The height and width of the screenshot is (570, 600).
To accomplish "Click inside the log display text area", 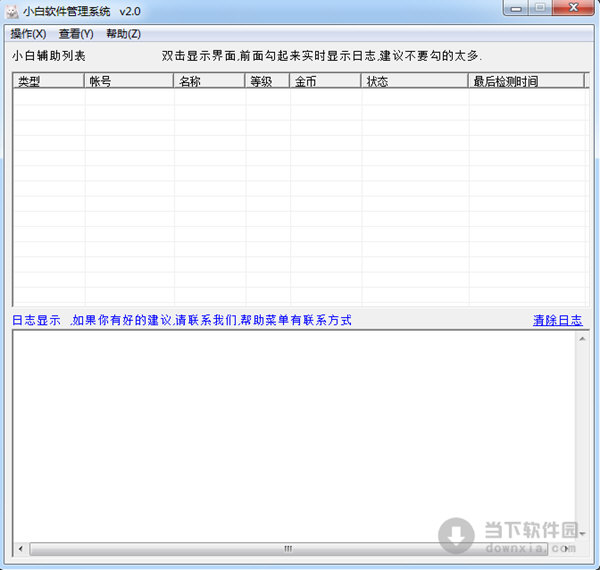I will pyautogui.click(x=294, y=436).
